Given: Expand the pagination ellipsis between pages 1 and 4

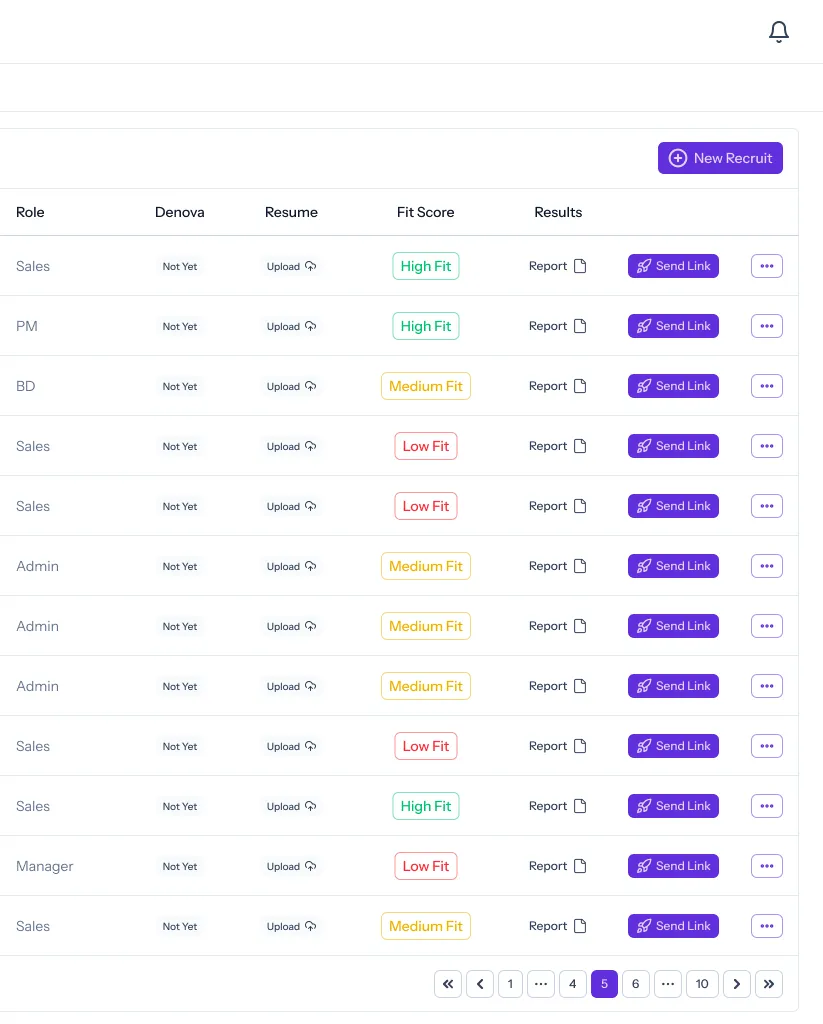Looking at the screenshot, I should click(x=541, y=983).
